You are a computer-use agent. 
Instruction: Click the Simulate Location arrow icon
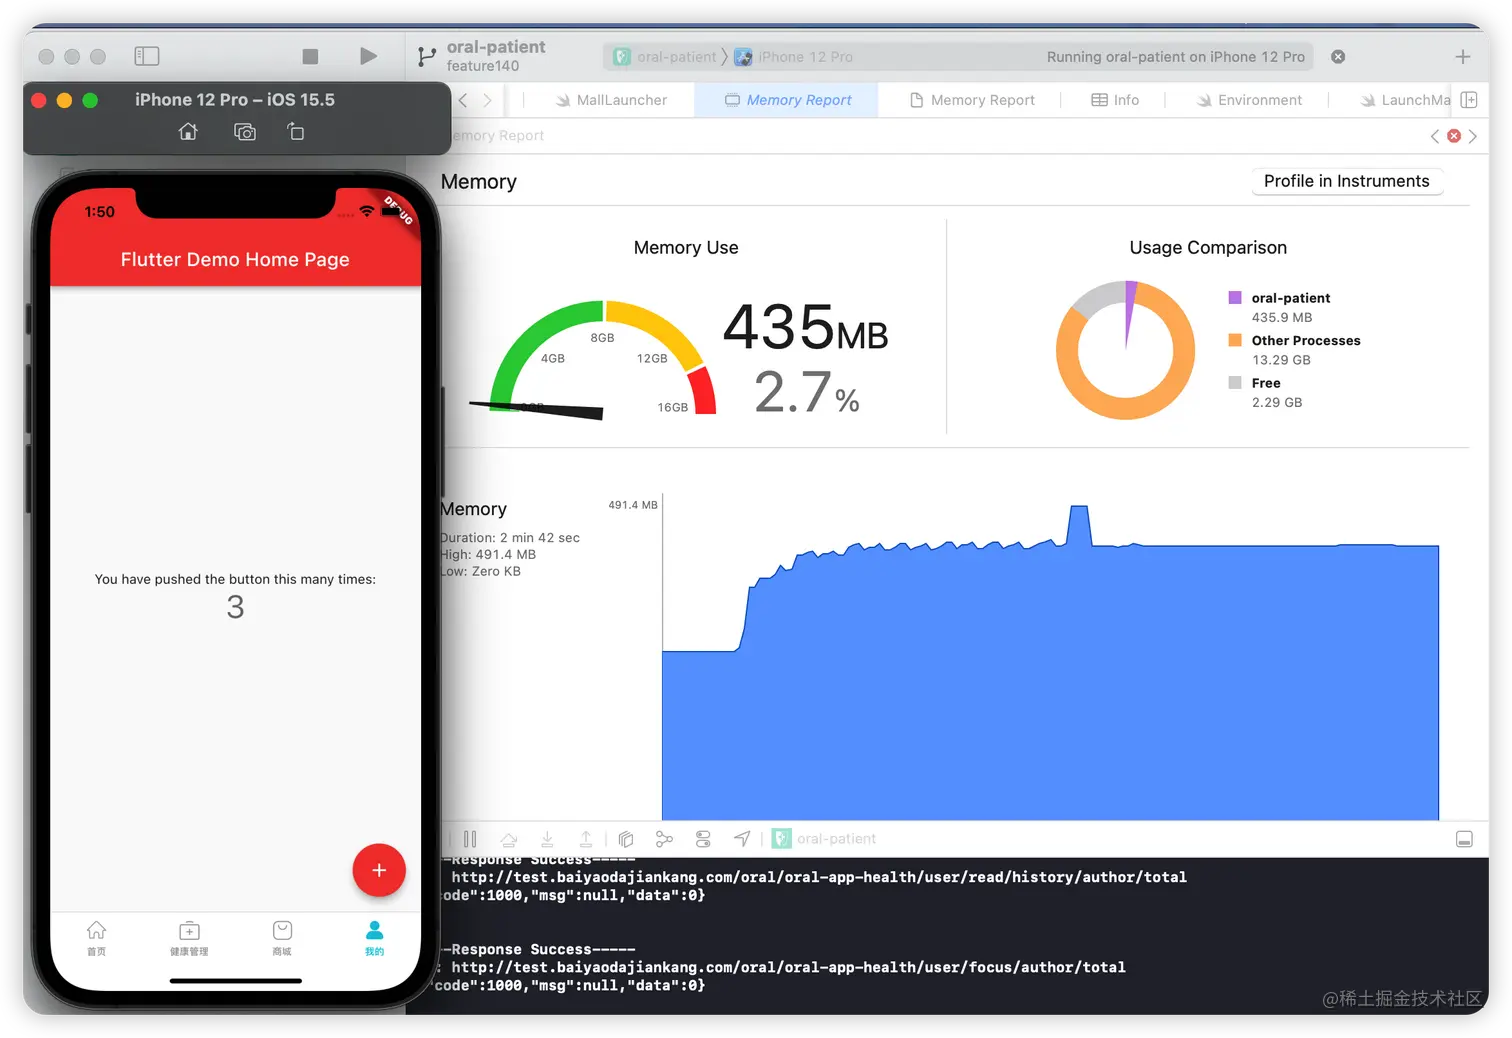pyautogui.click(x=742, y=839)
